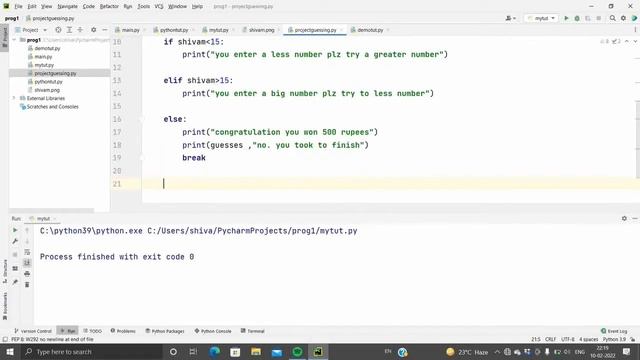Open the Terminal tool window
Image resolution: width=640 pixels, height=360 pixels.
click(x=253, y=331)
